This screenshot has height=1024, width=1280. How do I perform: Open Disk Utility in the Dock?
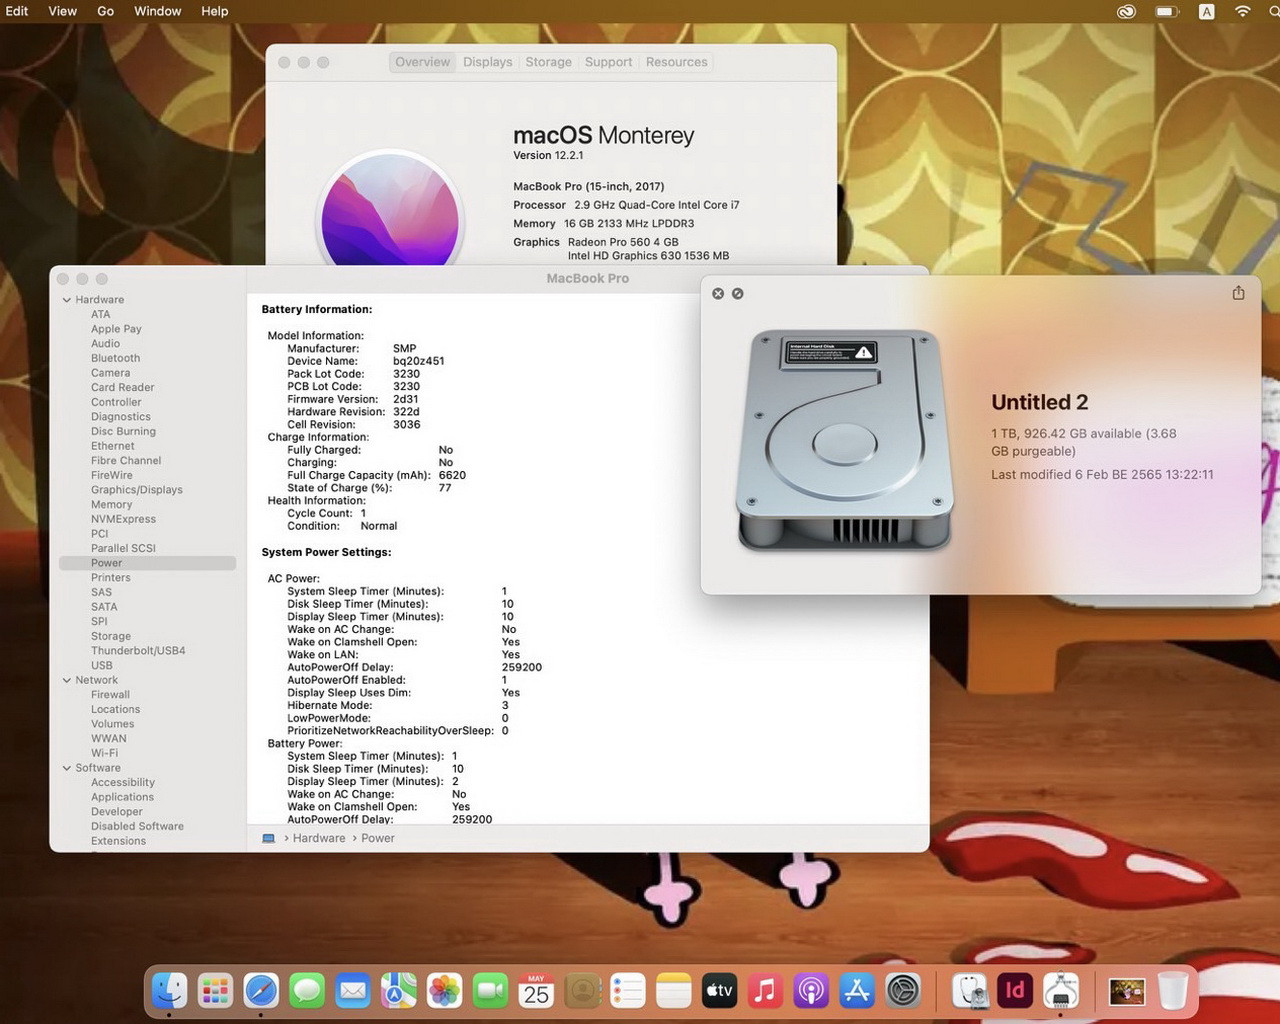[969, 991]
